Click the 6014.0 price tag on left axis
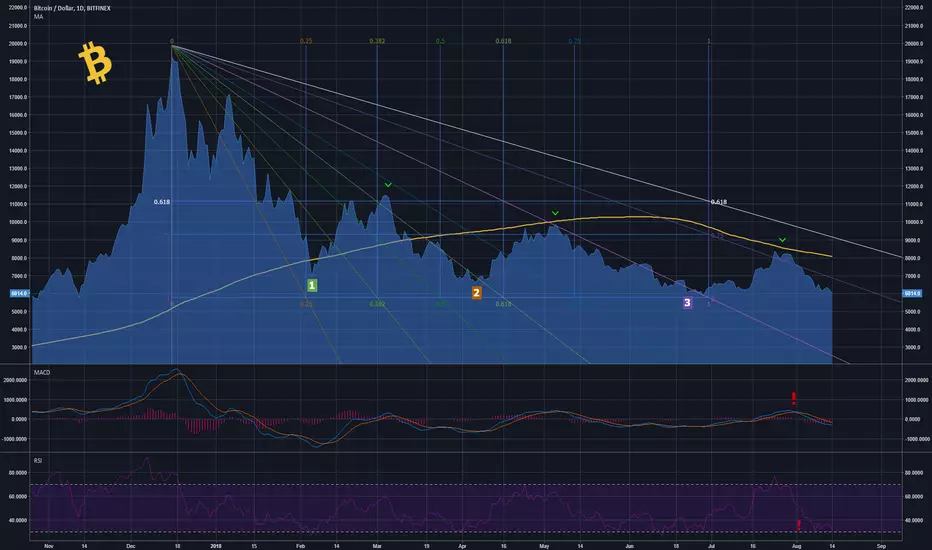 [19, 293]
